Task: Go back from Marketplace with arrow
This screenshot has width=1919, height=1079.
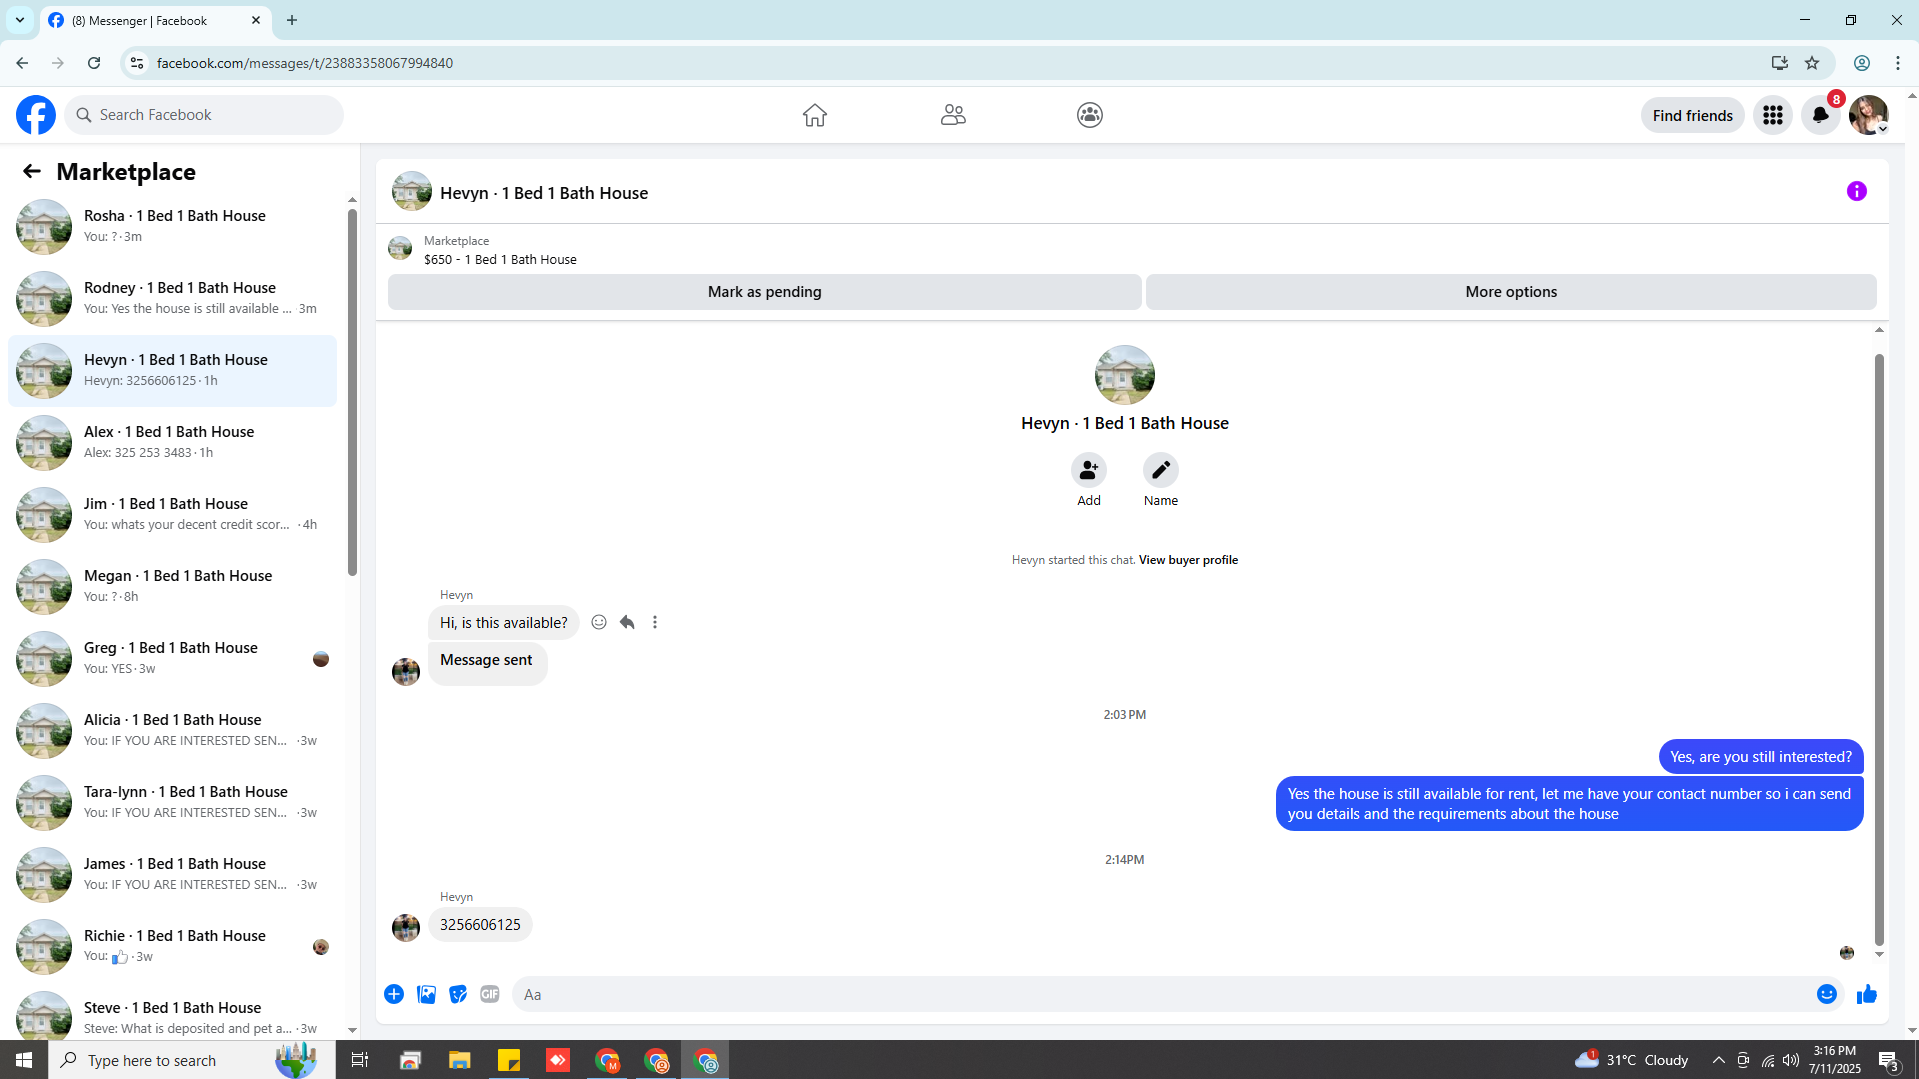Action: (x=32, y=172)
